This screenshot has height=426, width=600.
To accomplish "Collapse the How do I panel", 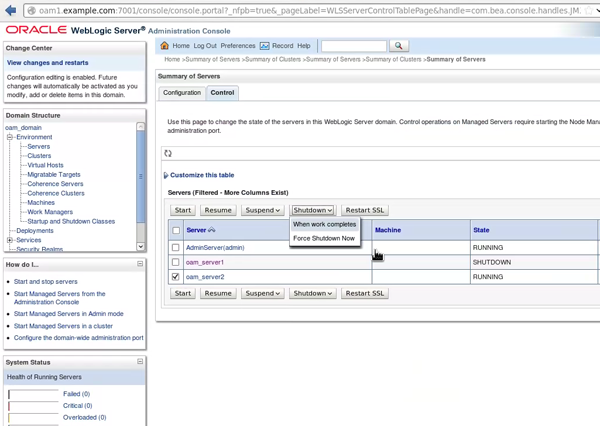I will coord(140,264).
